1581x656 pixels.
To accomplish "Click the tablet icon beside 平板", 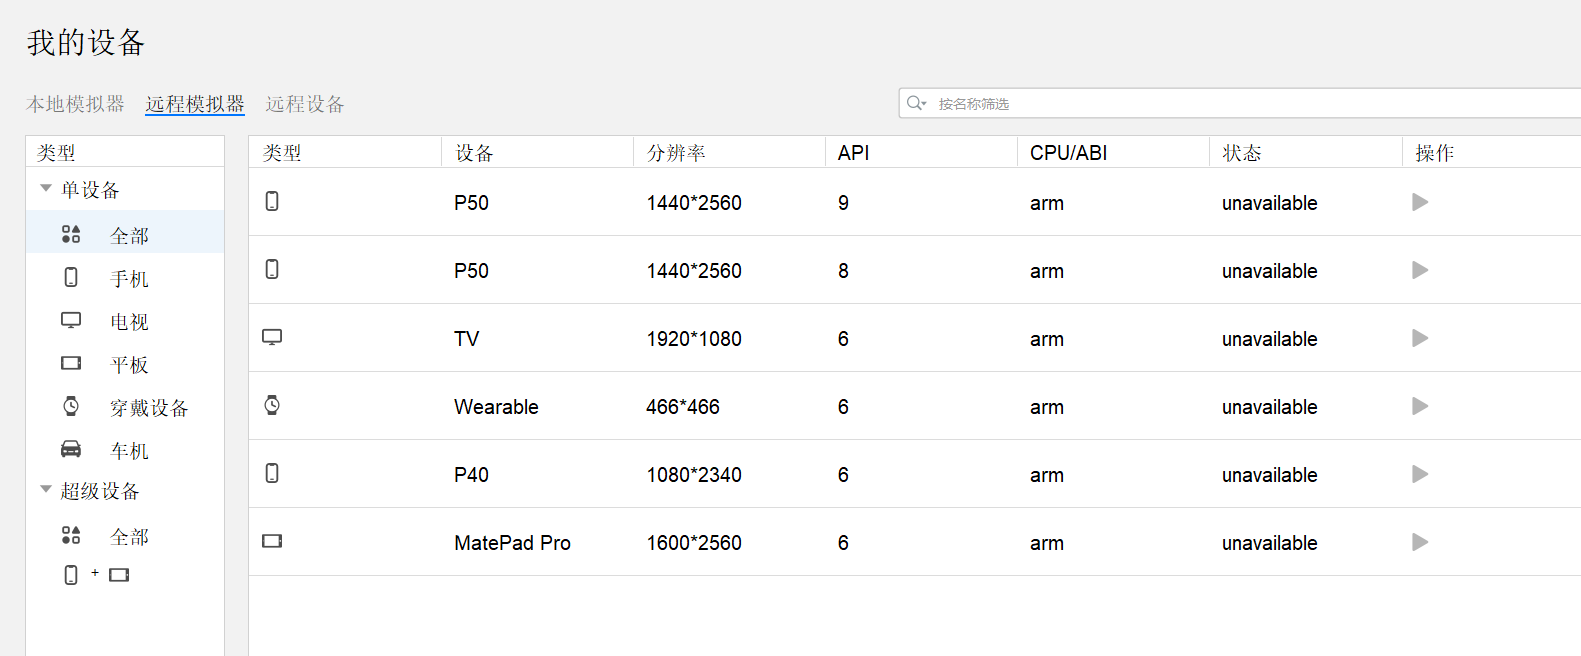I will pyautogui.click(x=71, y=363).
